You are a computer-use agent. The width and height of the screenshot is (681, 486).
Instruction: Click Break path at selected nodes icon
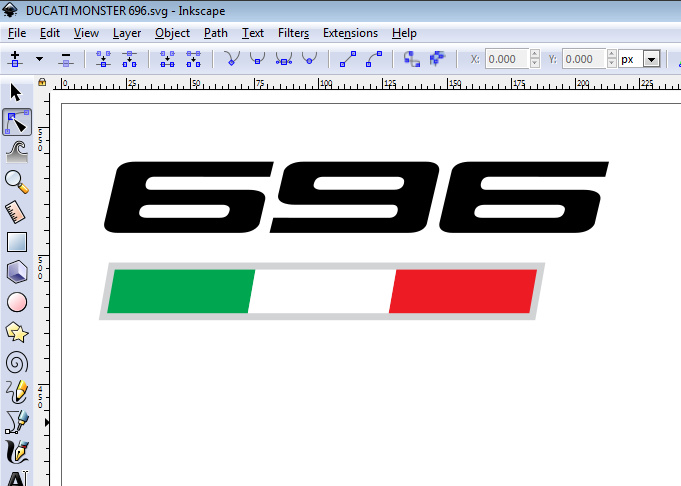[129, 59]
